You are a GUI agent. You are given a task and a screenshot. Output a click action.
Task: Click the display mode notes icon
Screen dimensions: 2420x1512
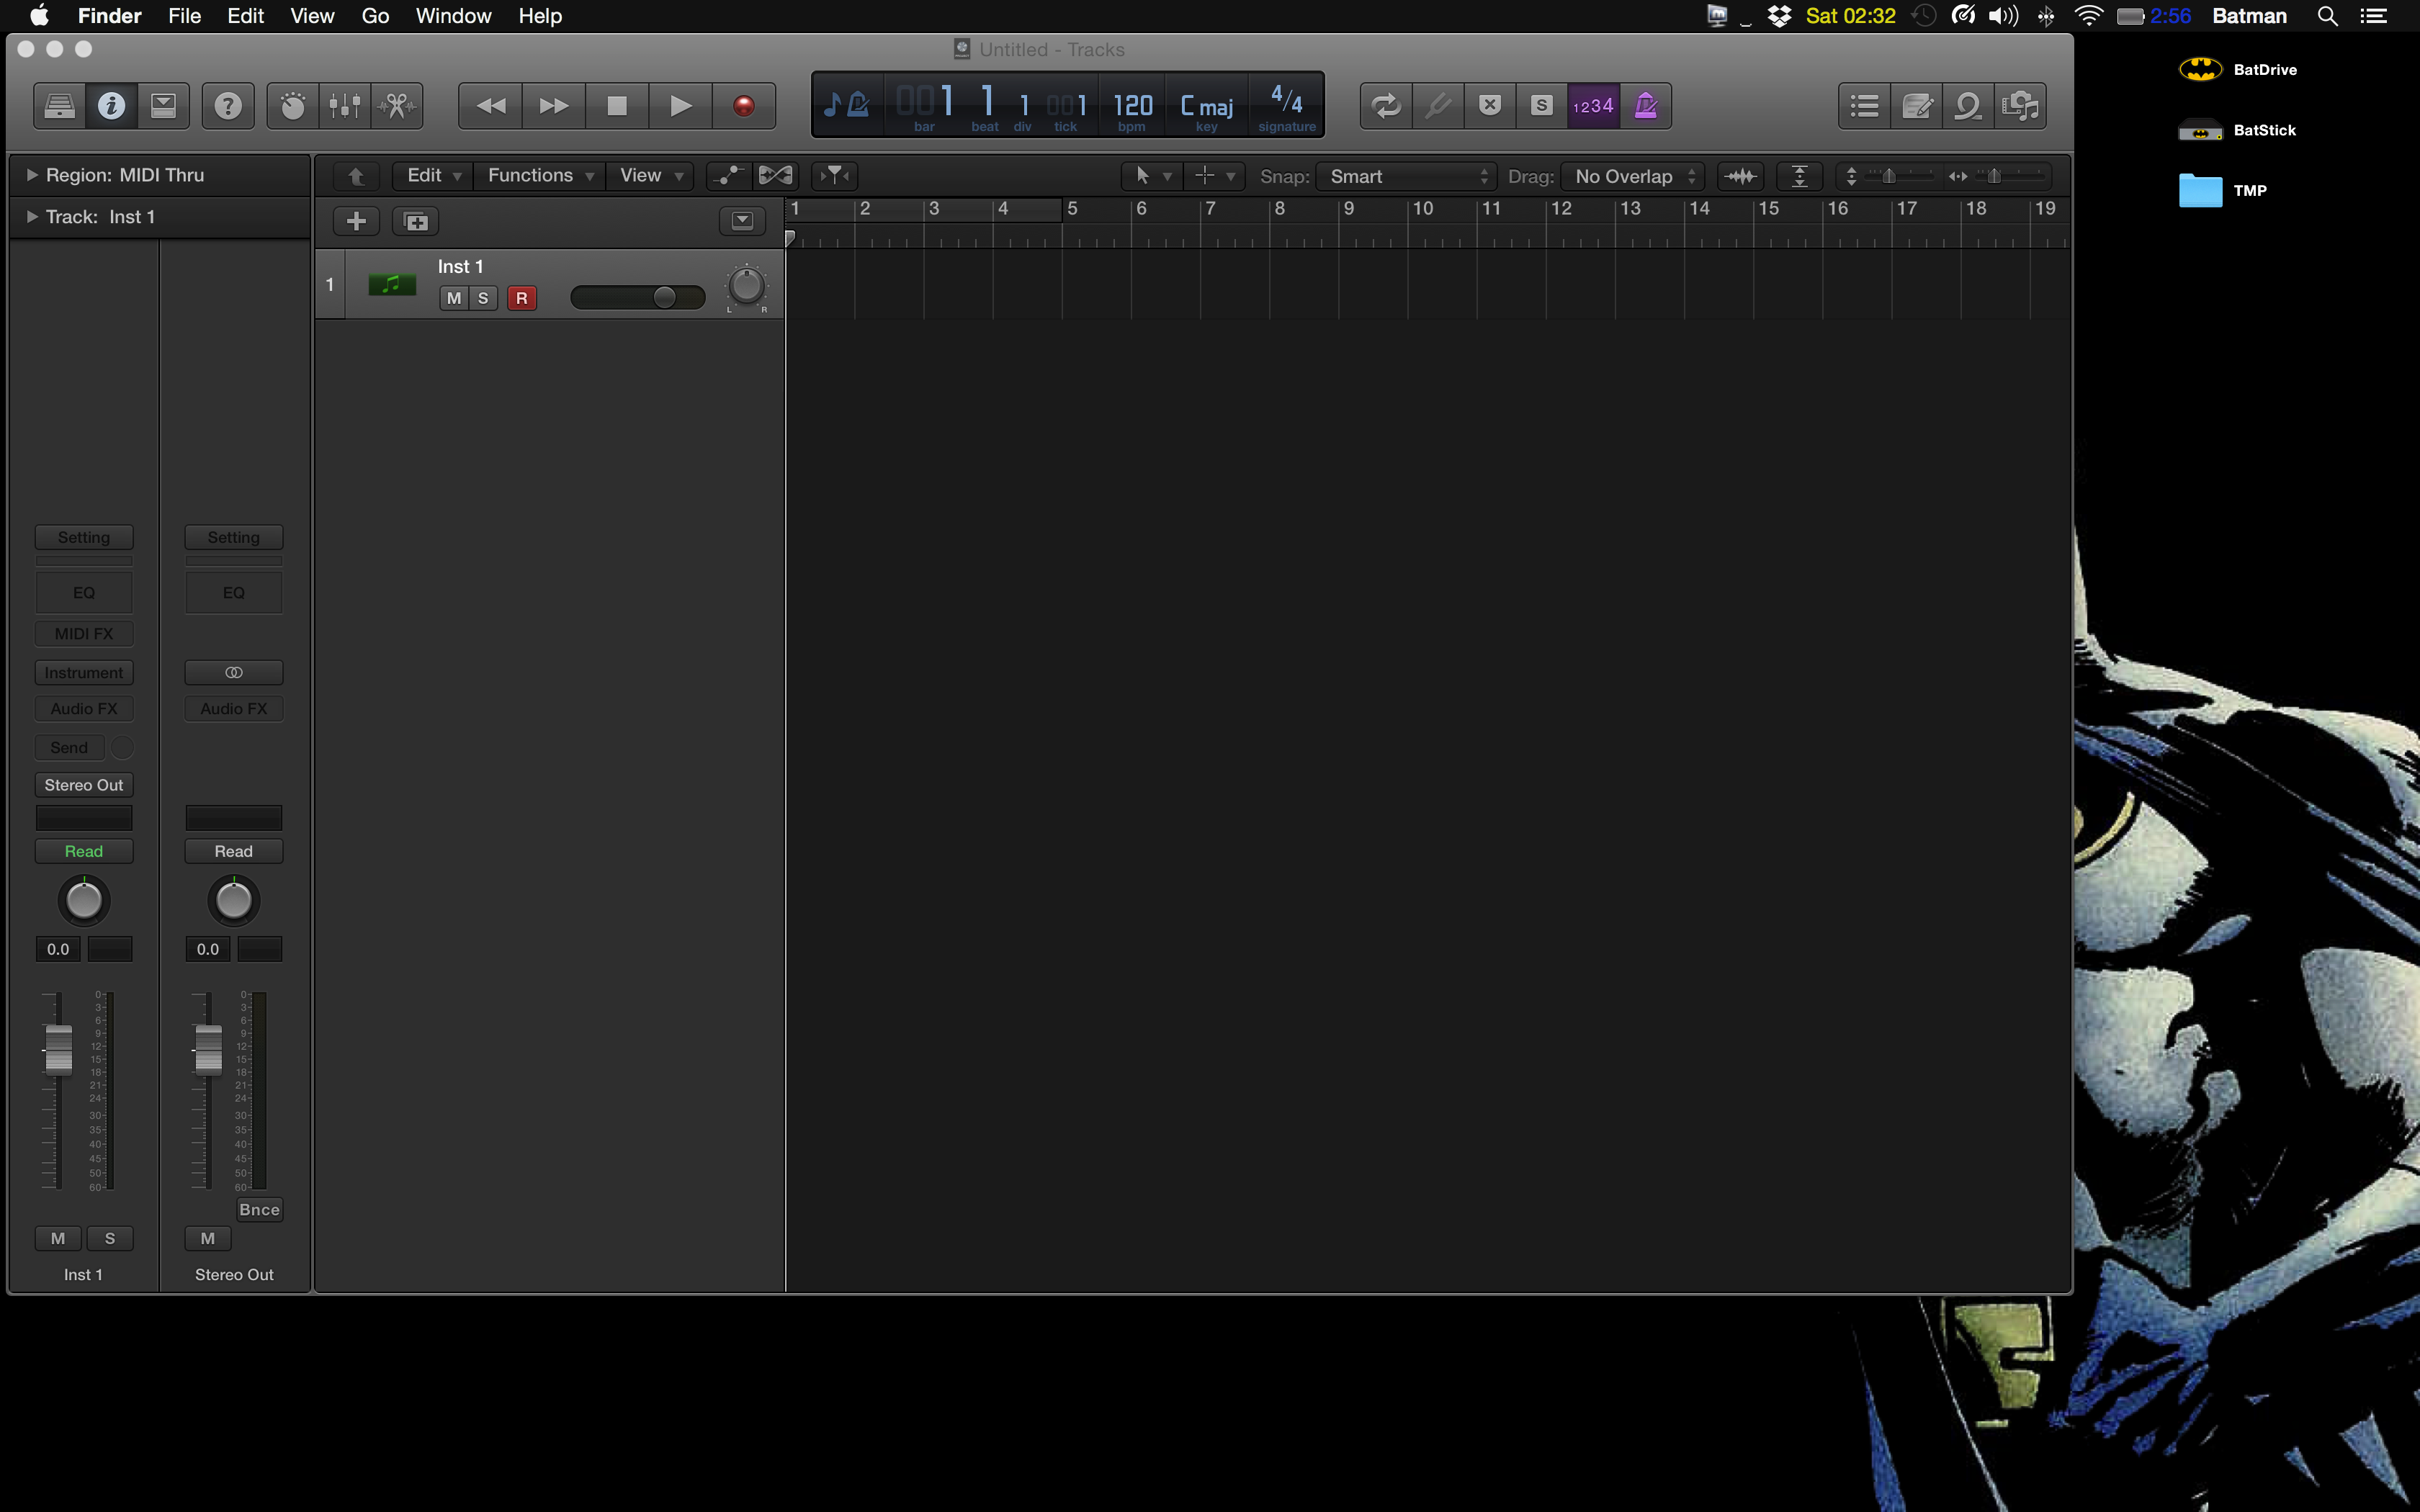point(847,104)
